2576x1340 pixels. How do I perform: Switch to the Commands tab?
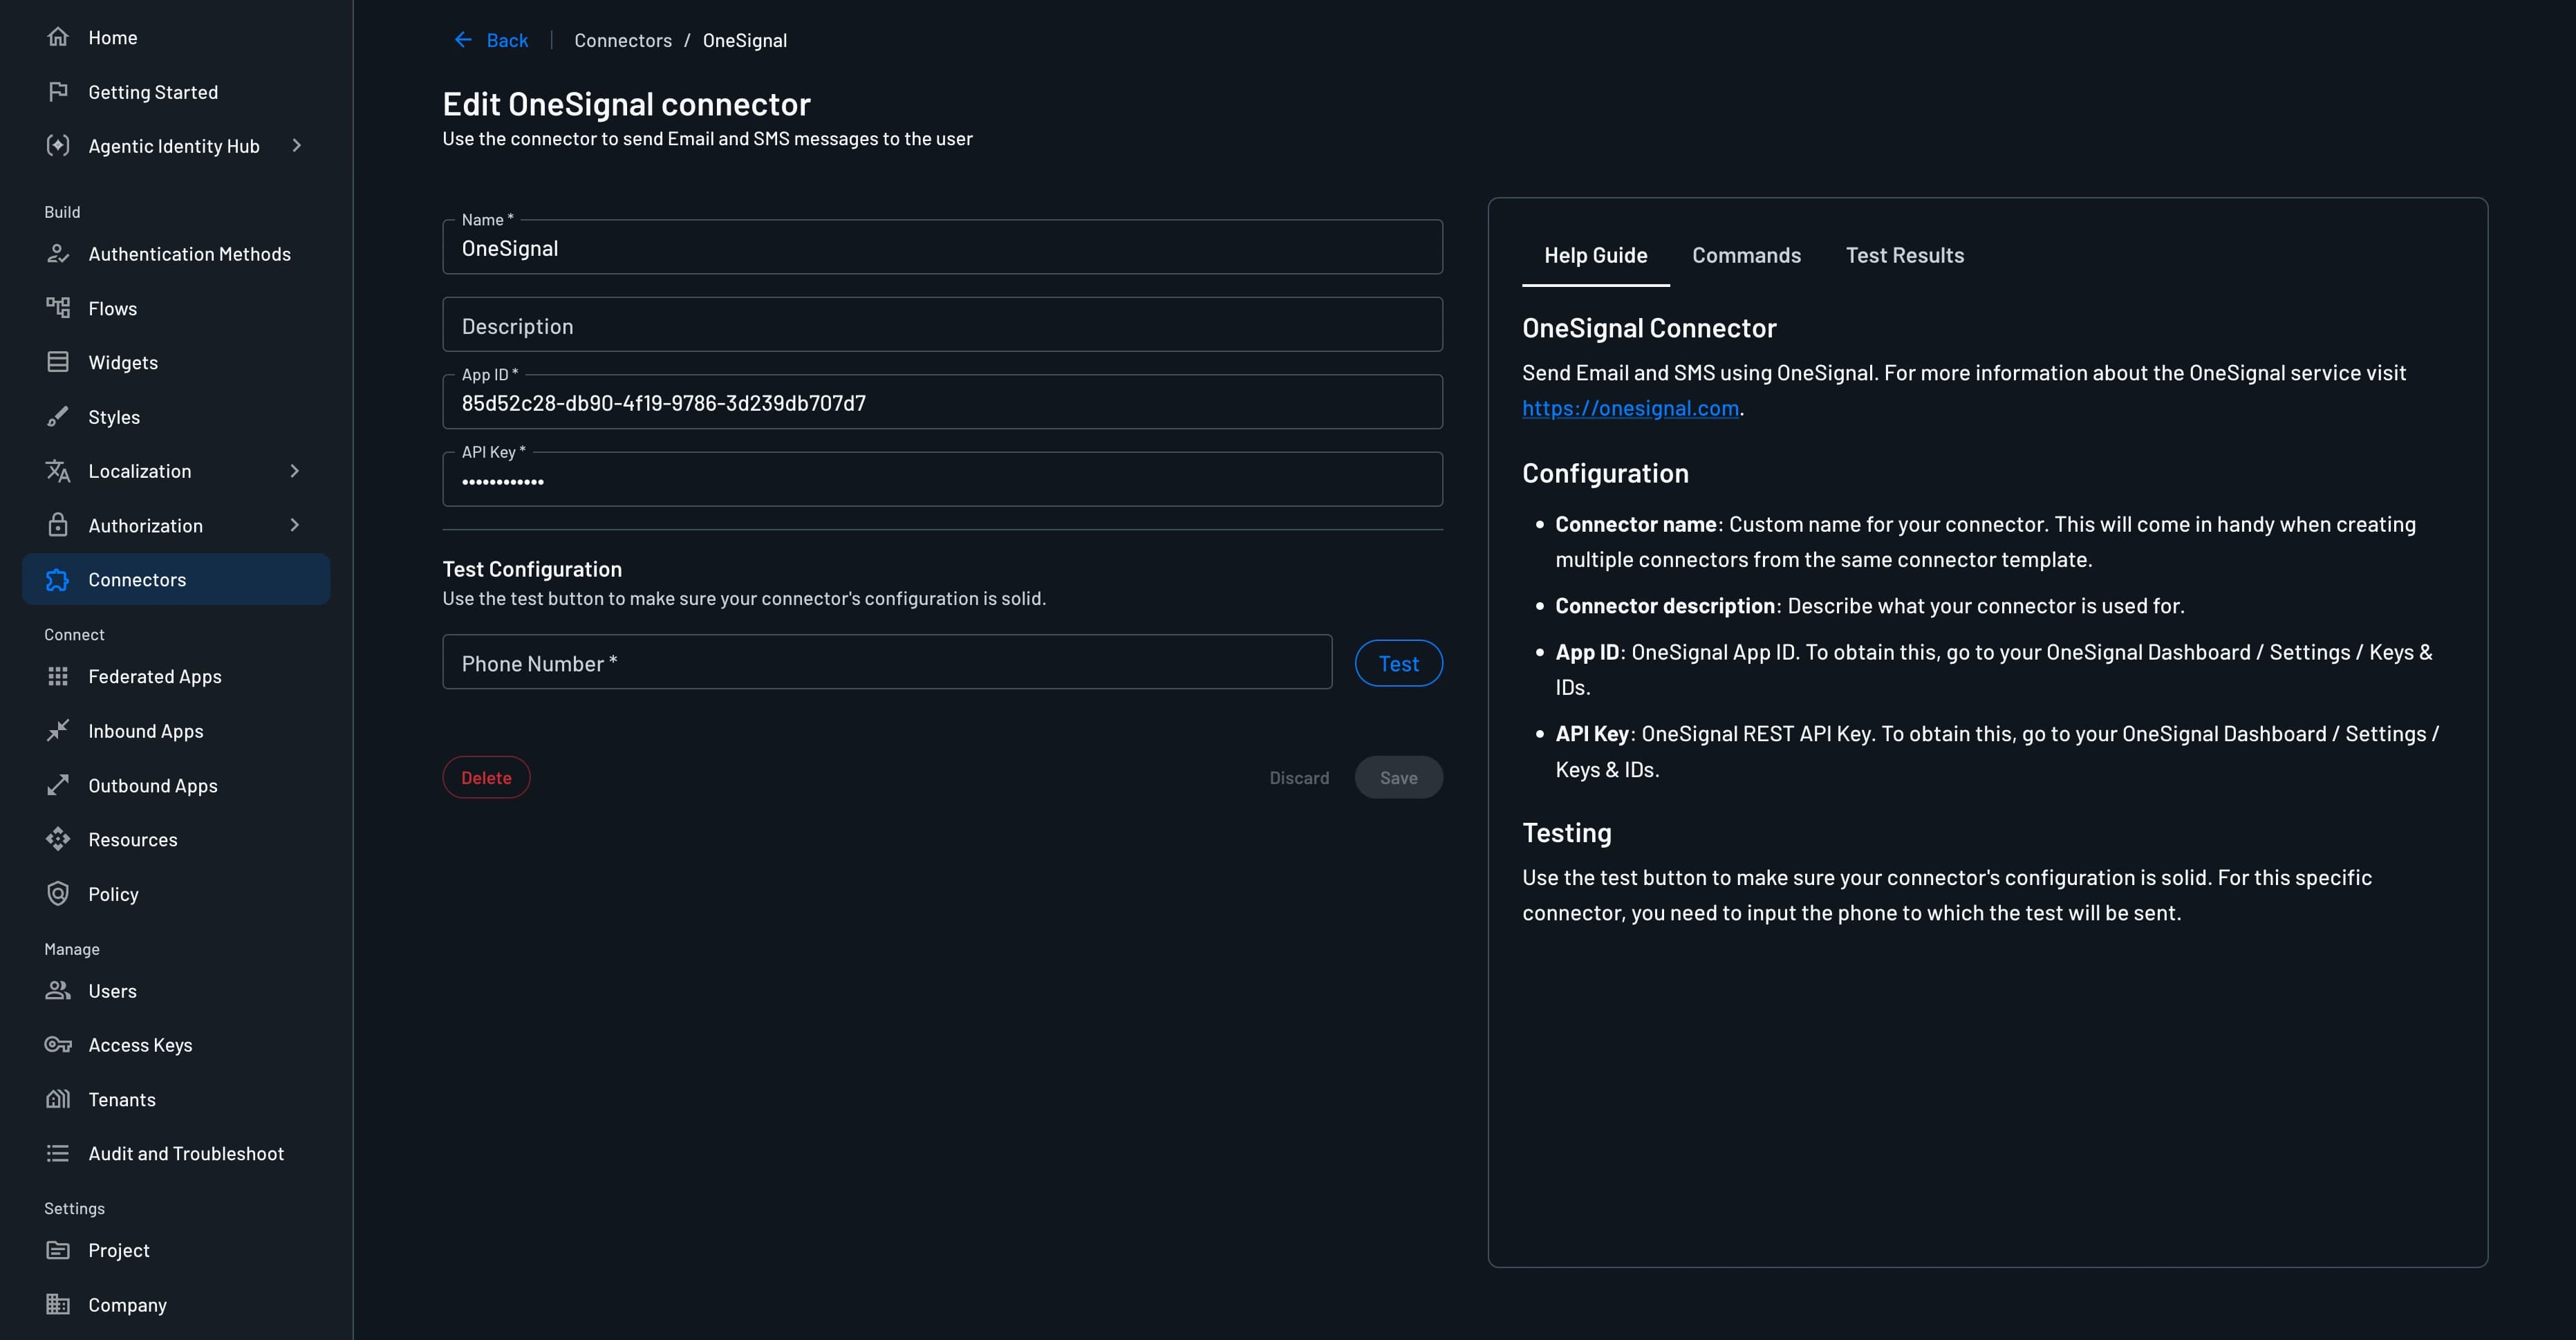point(1746,256)
